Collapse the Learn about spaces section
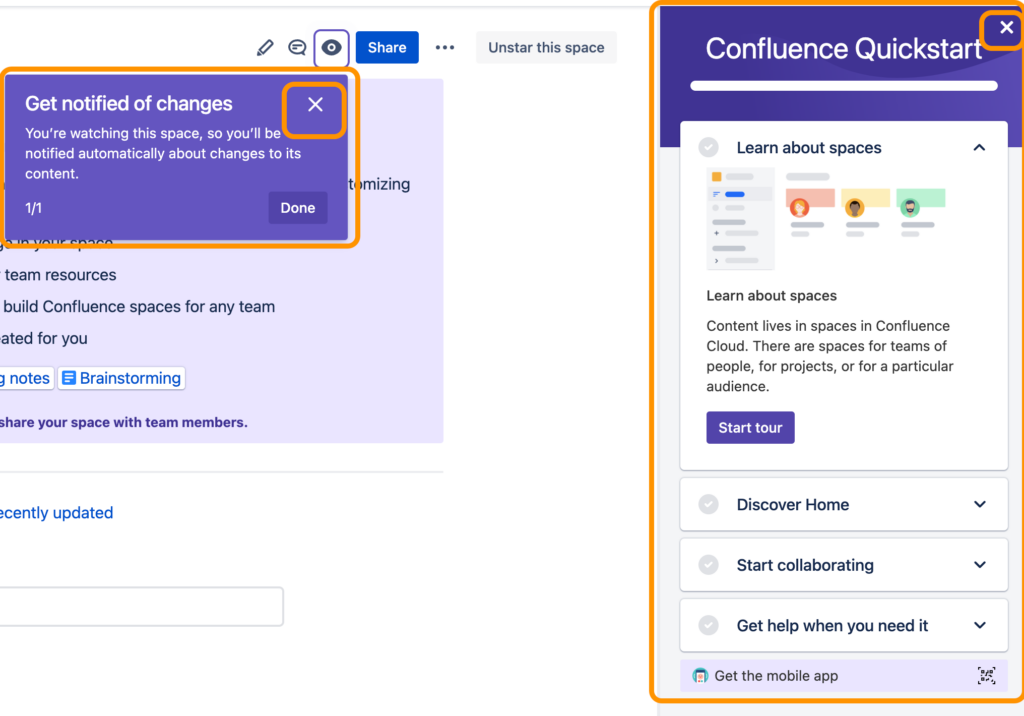This screenshot has width=1024, height=716. coord(979,148)
